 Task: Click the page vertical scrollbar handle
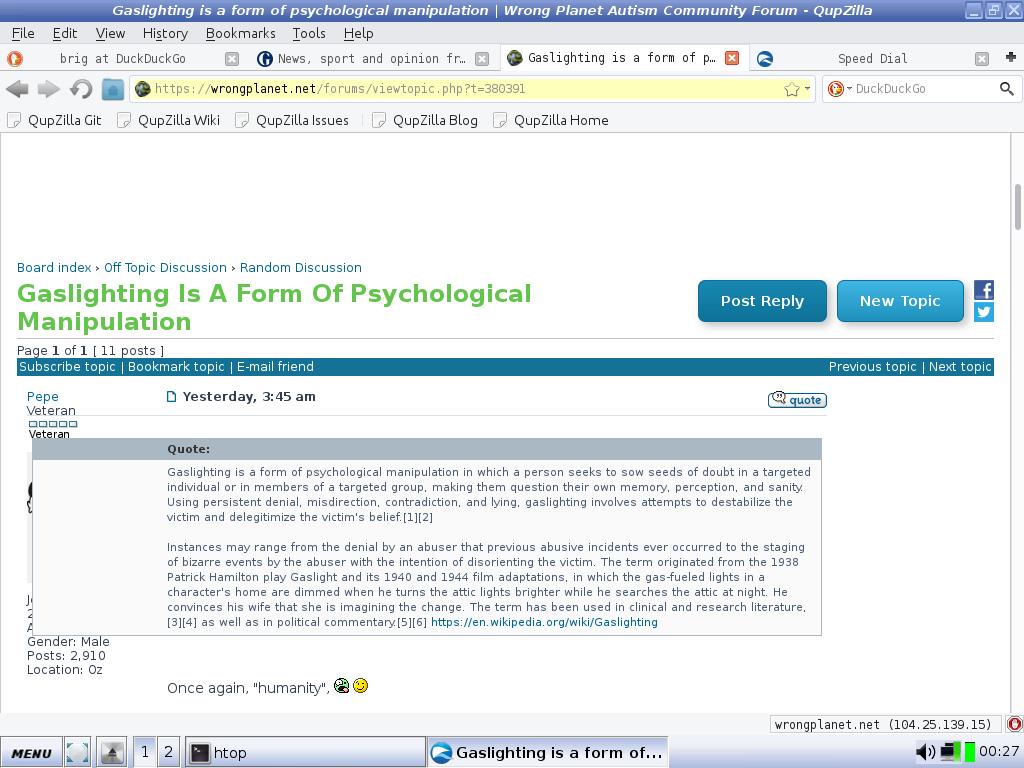click(1017, 207)
